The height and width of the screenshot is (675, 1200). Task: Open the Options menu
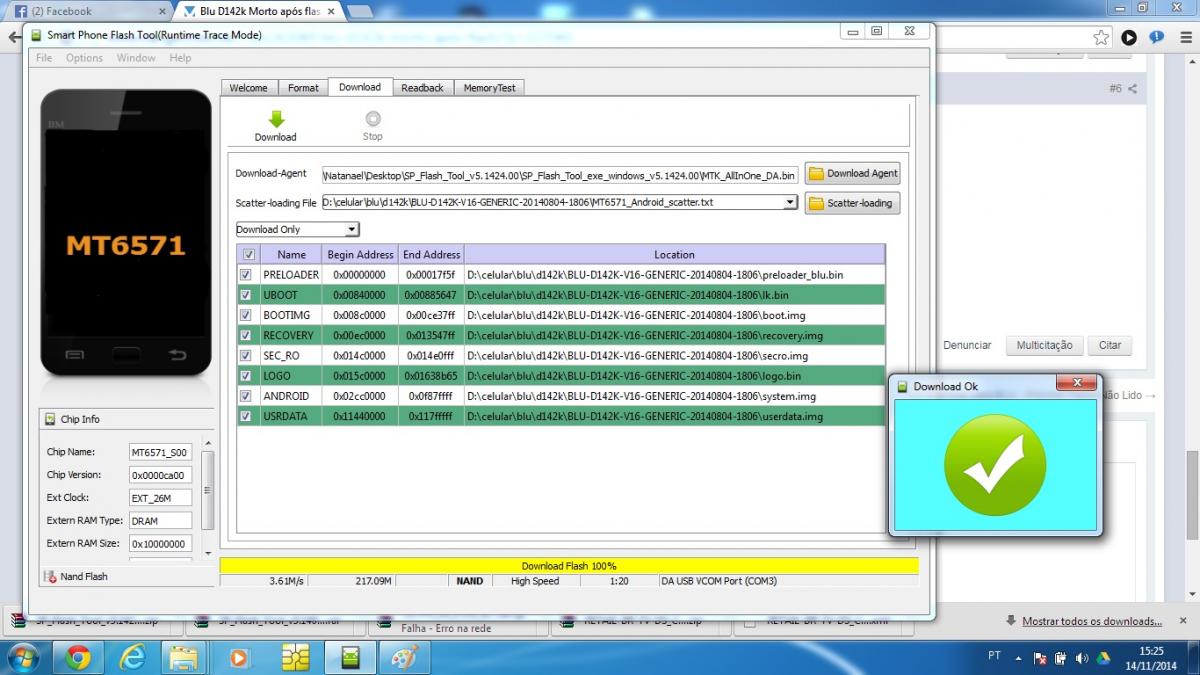(x=84, y=58)
